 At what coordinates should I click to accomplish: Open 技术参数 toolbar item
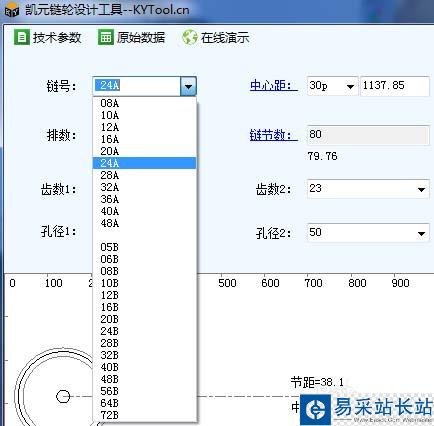(48, 37)
